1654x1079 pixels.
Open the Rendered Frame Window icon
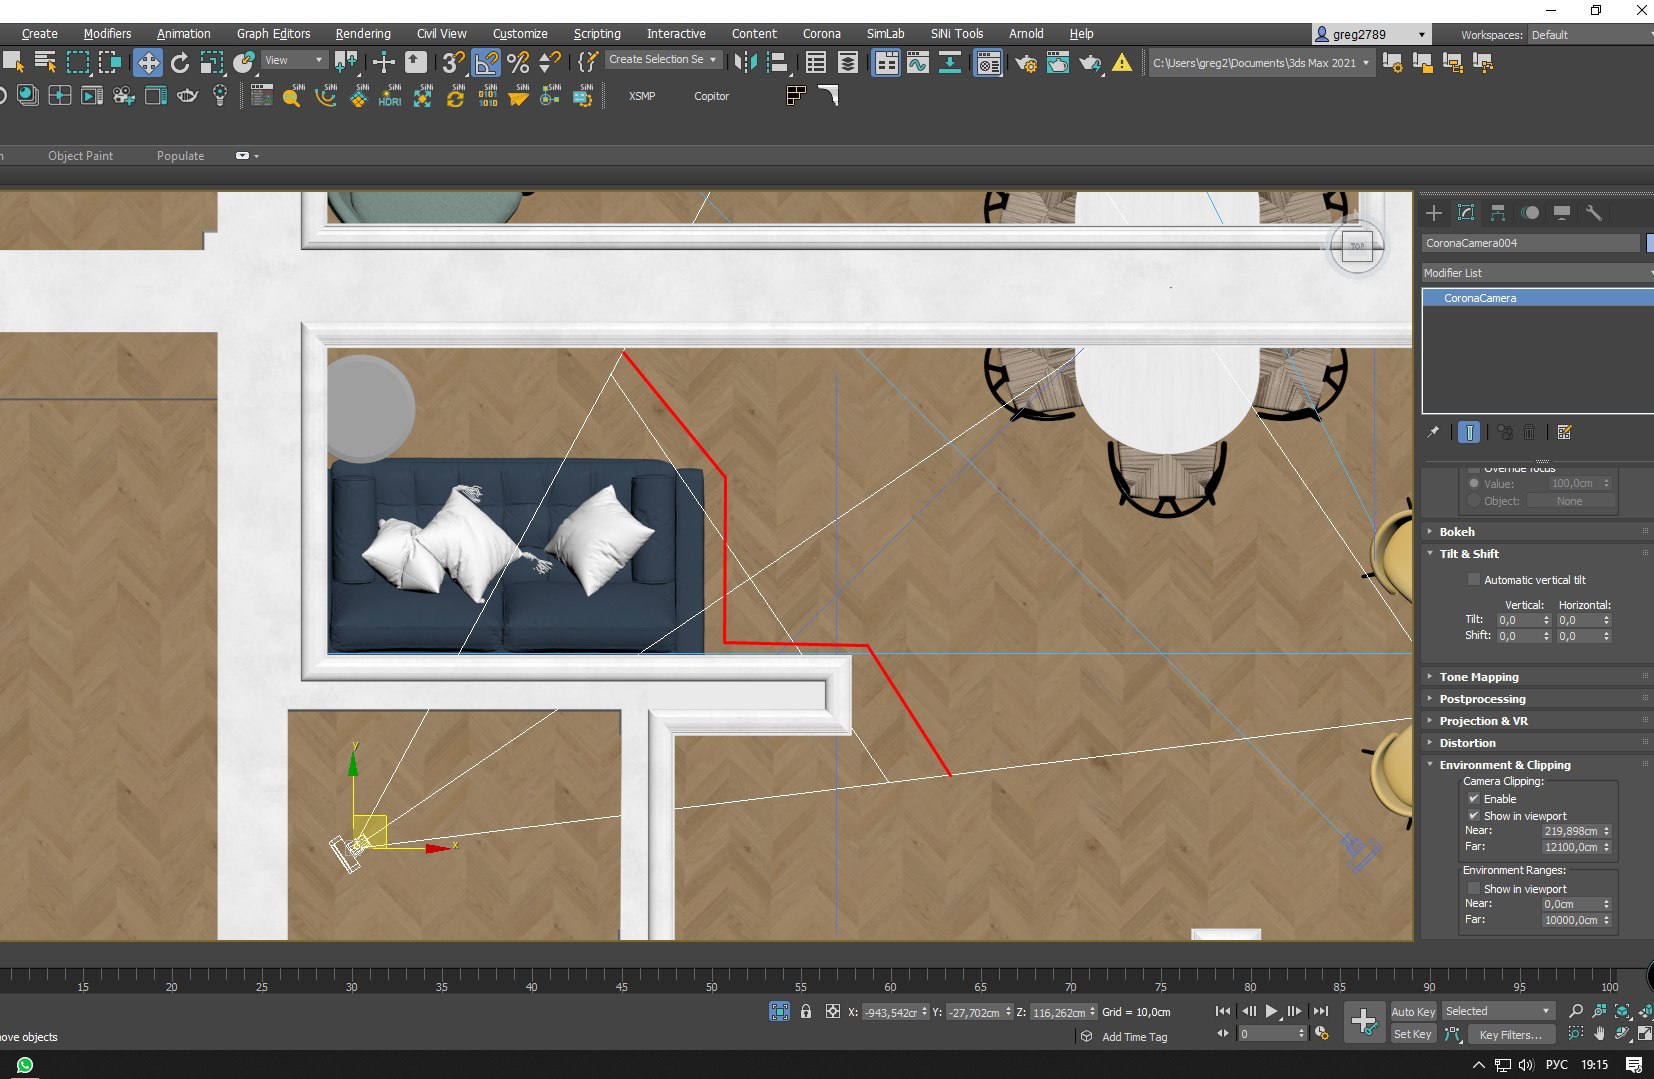point(1058,63)
